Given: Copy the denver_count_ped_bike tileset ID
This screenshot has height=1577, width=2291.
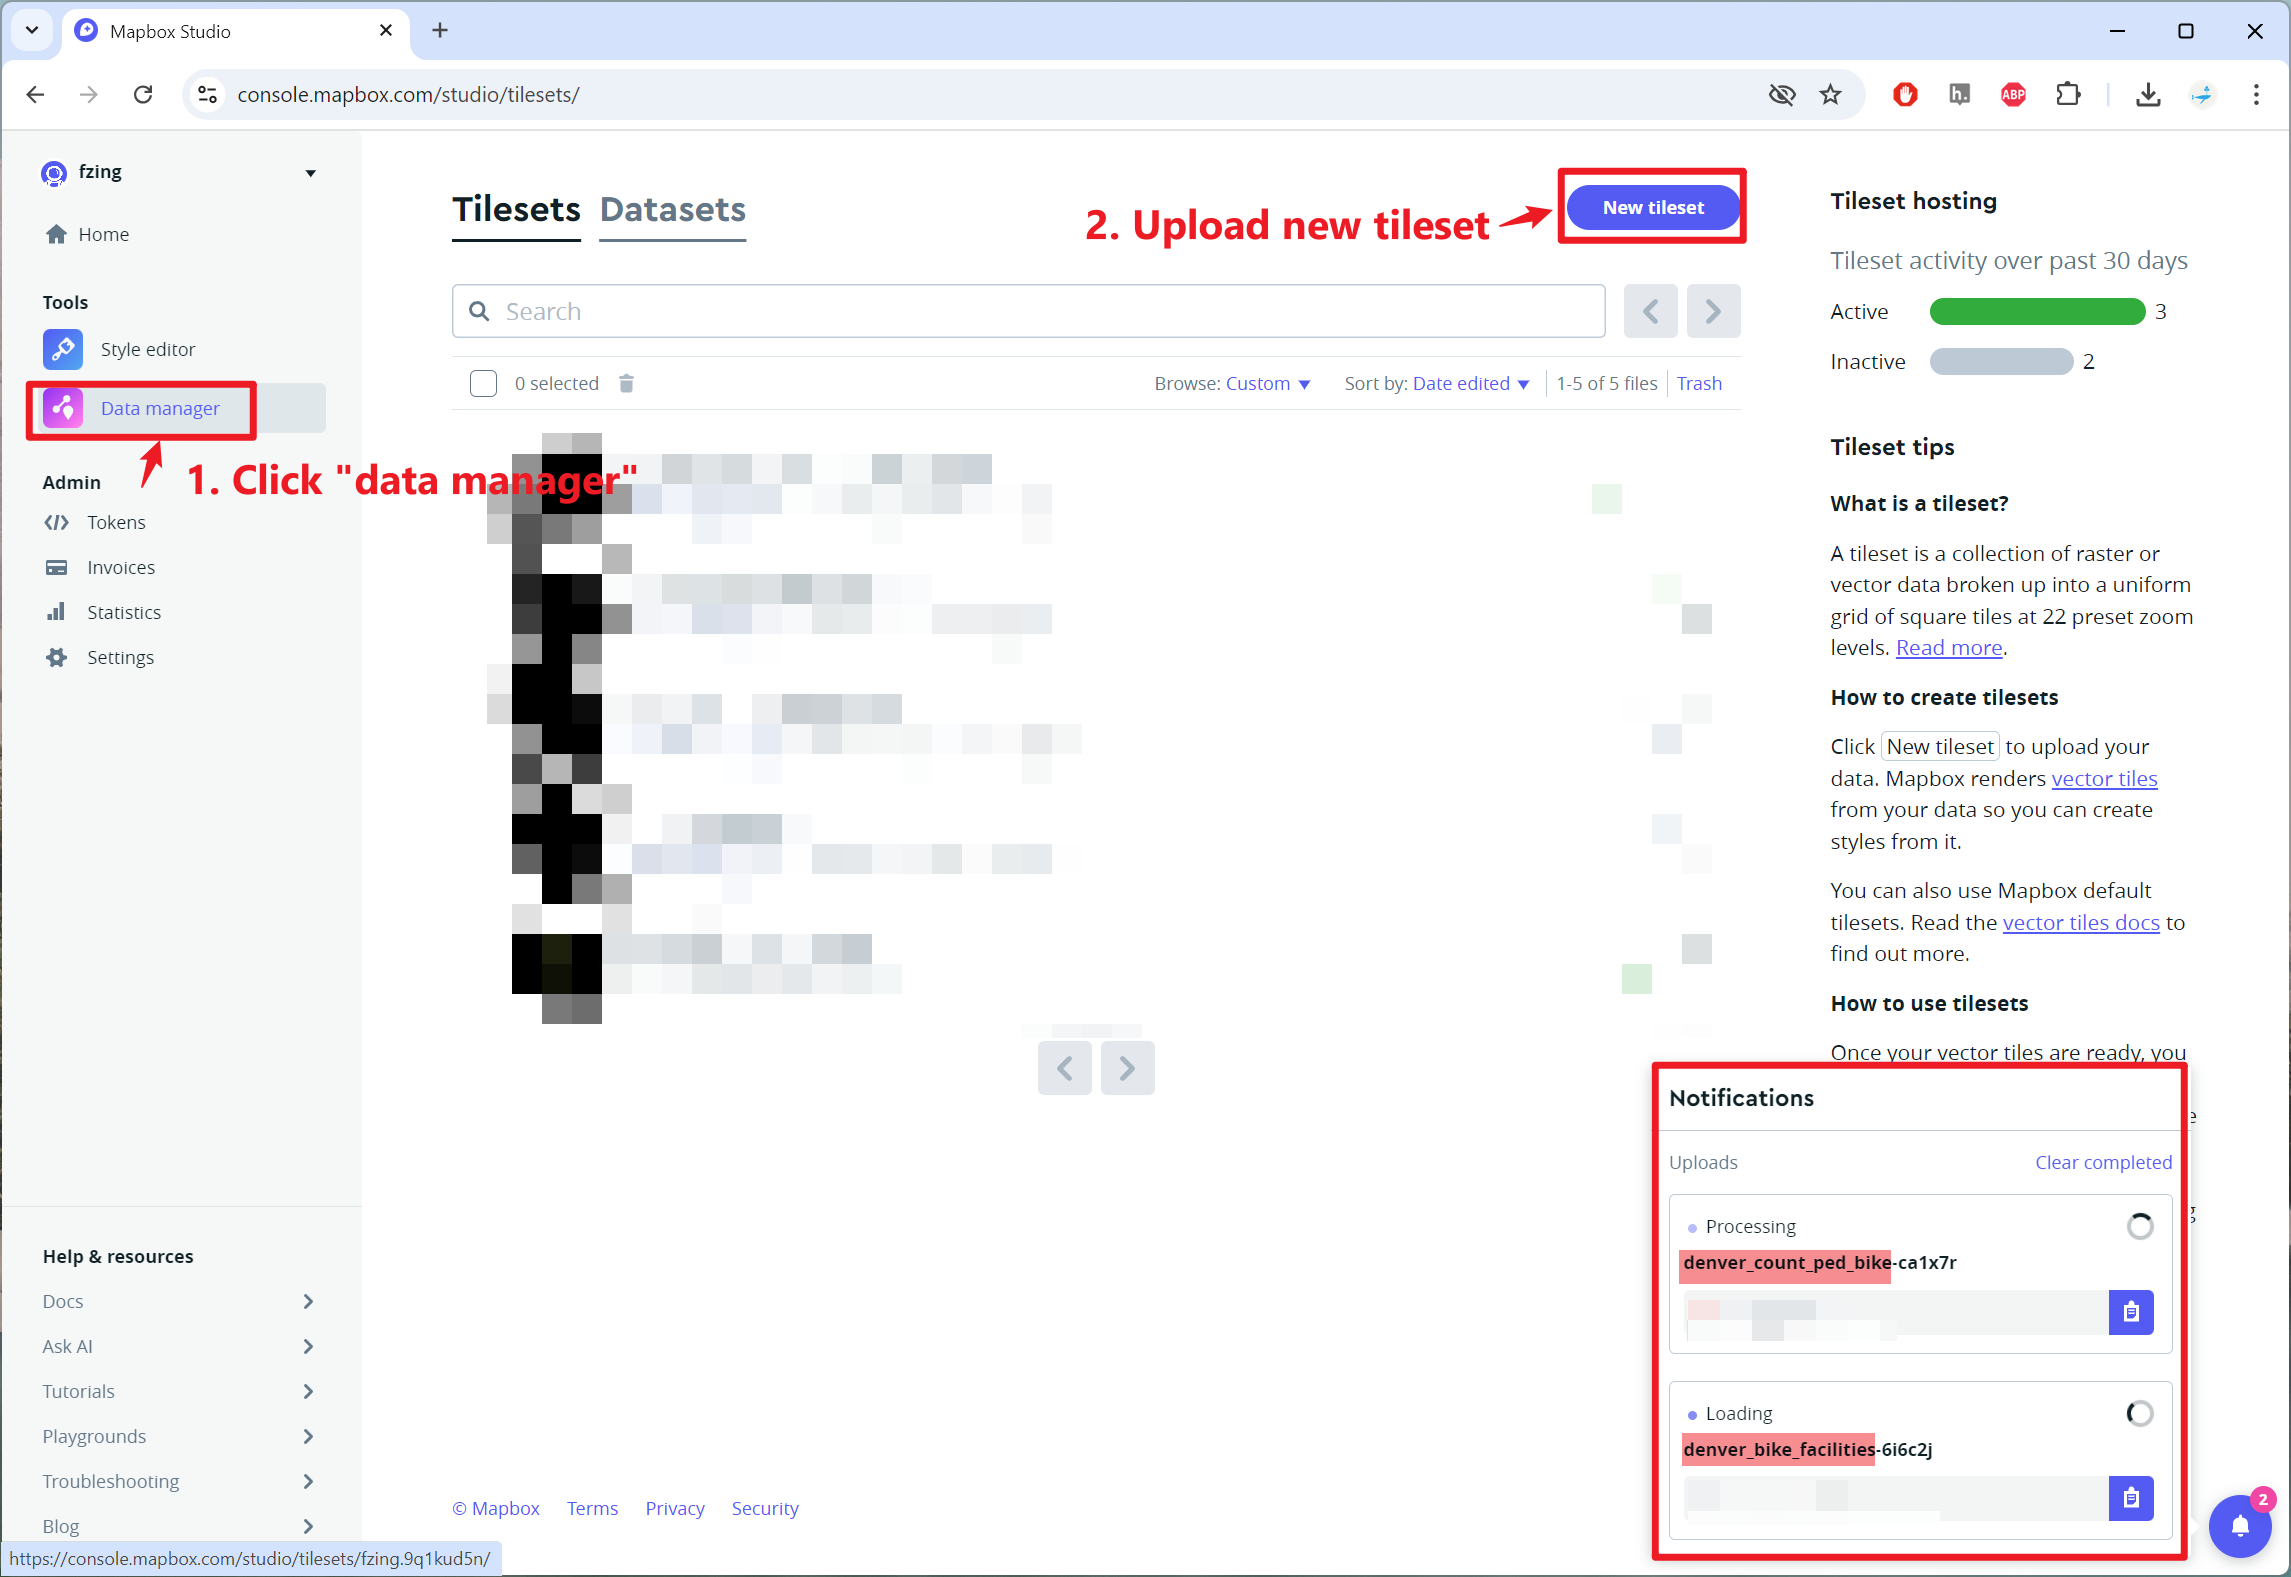Looking at the screenshot, I should point(2131,1311).
